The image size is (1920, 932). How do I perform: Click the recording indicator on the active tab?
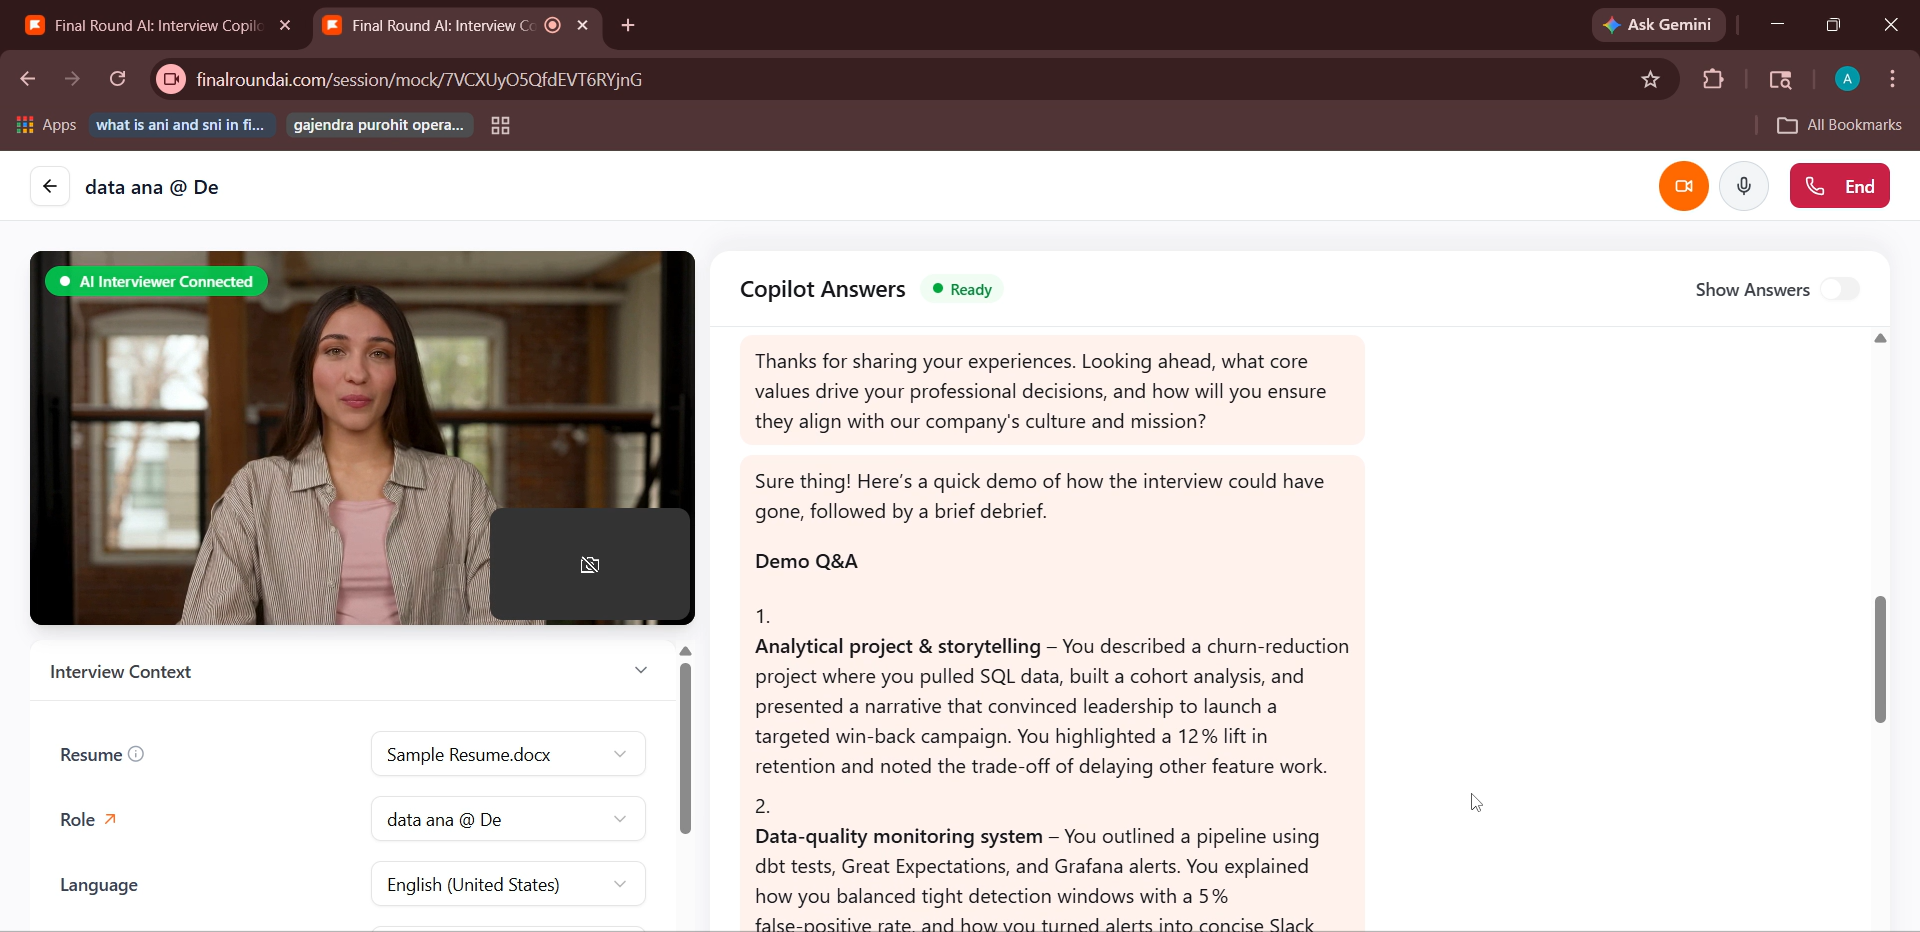pos(553,26)
